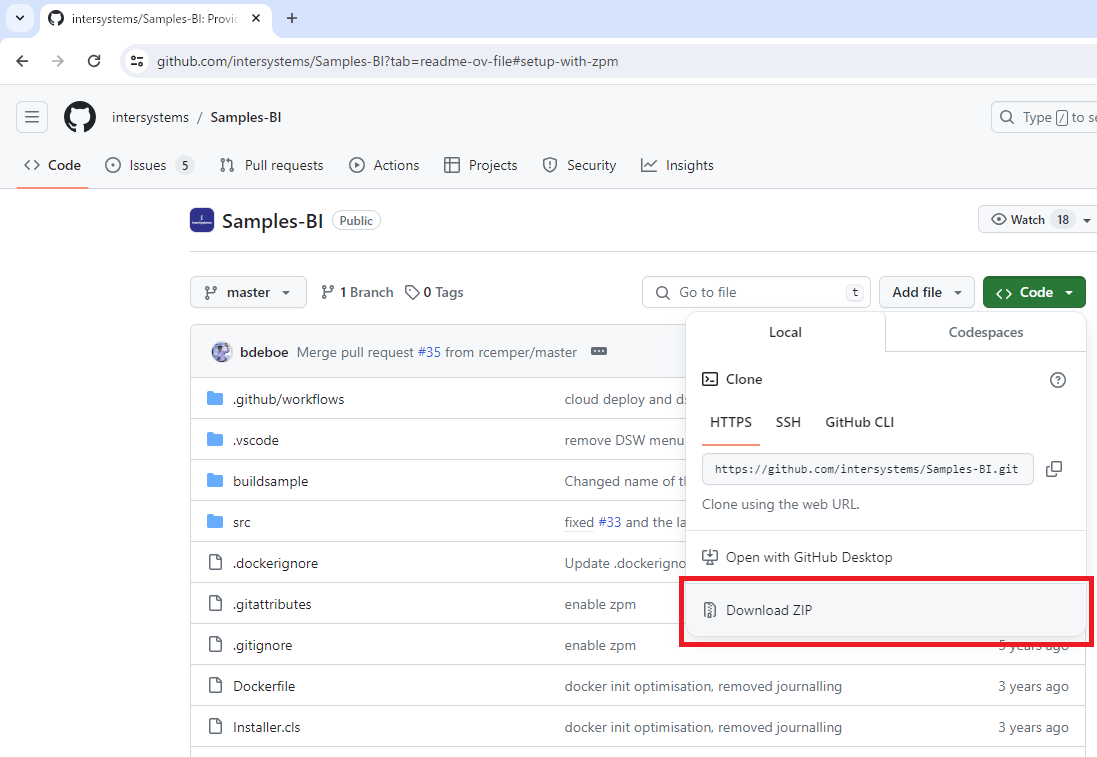The height and width of the screenshot is (757, 1097).
Task: Open the Watch options dropdown arrow
Action: click(1086, 220)
